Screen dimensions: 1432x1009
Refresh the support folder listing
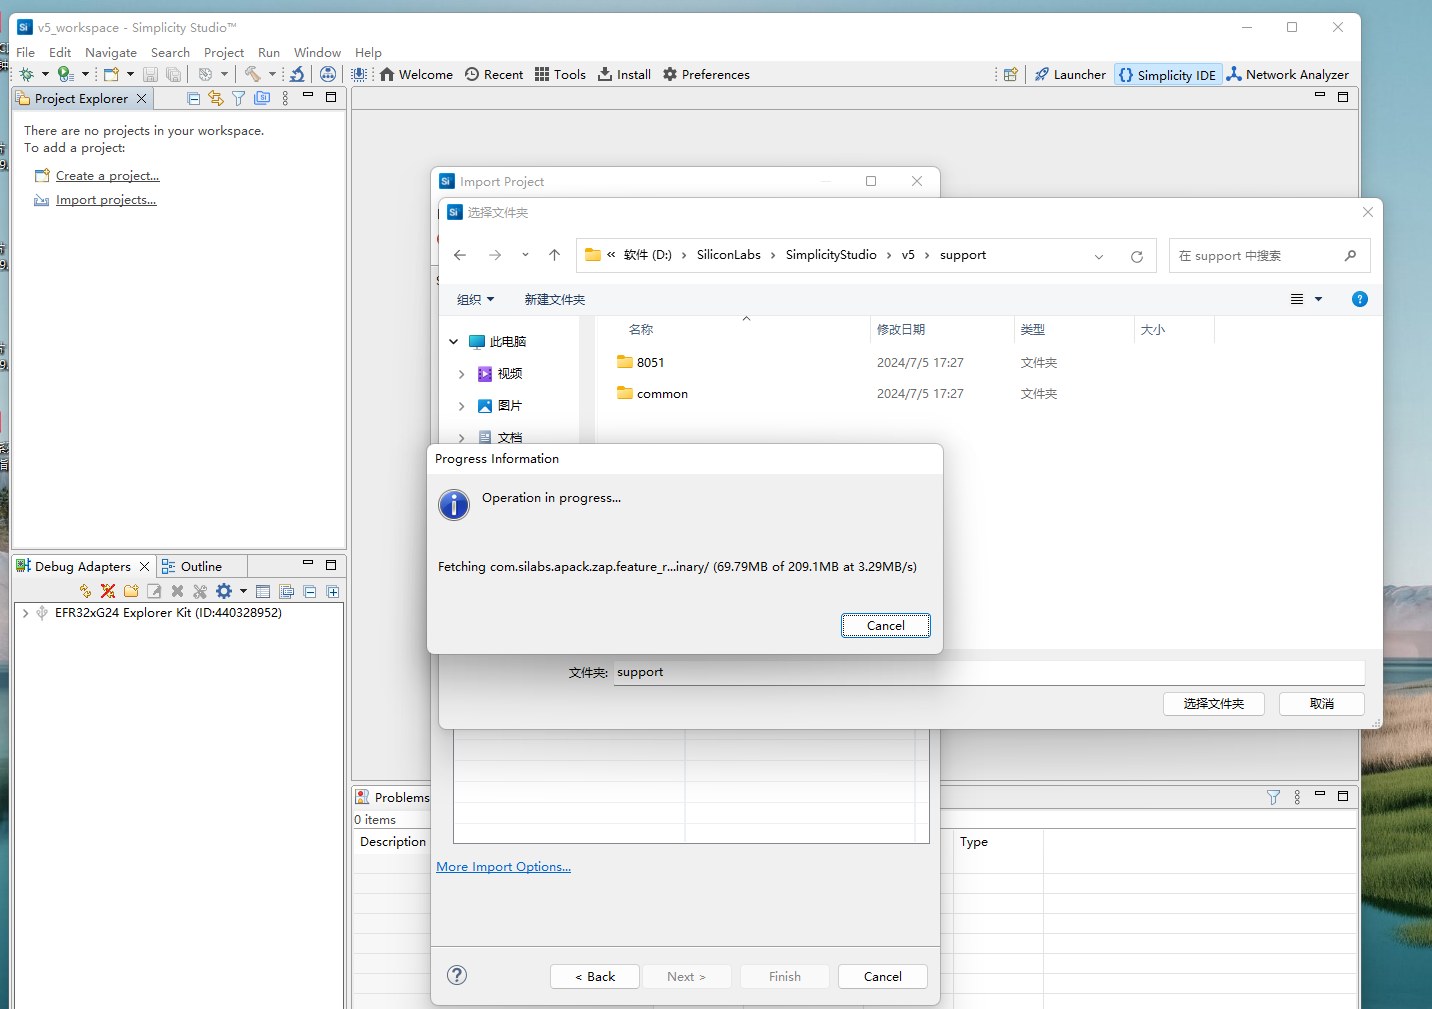[x=1137, y=256]
